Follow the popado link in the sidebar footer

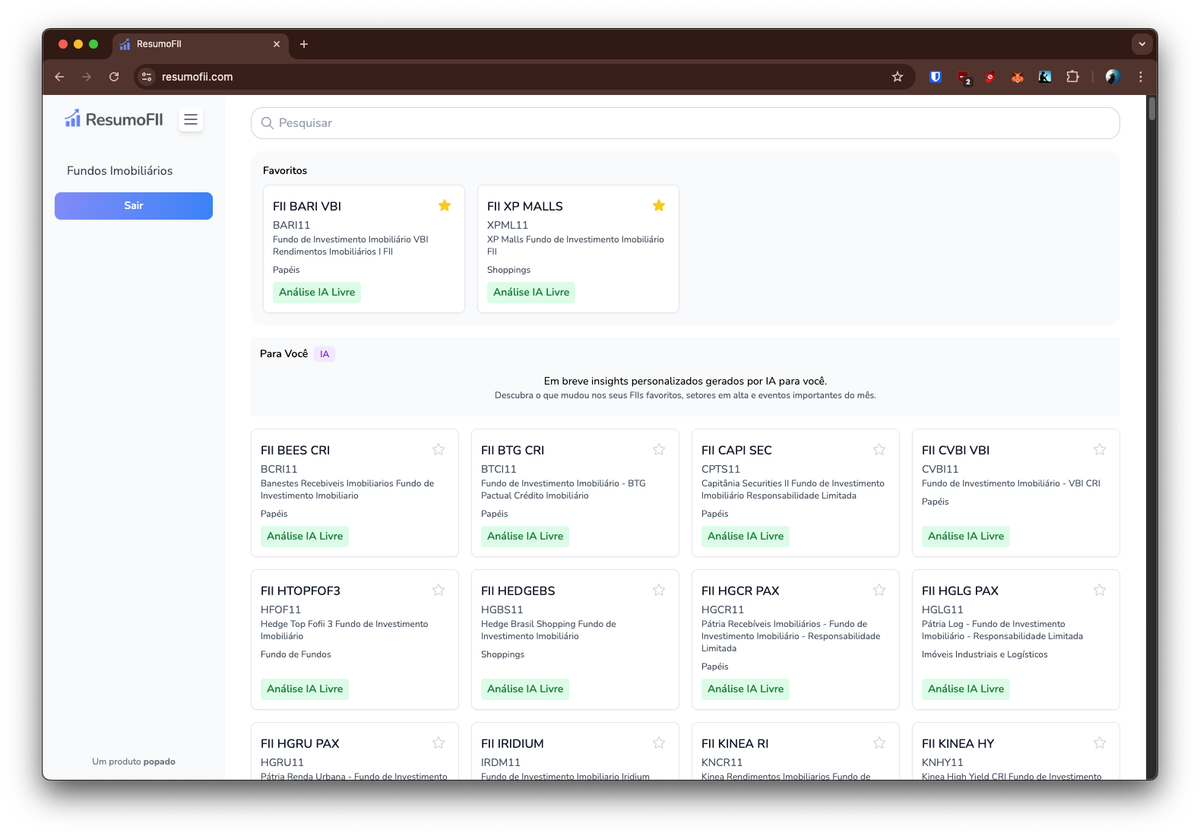[159, 762]
